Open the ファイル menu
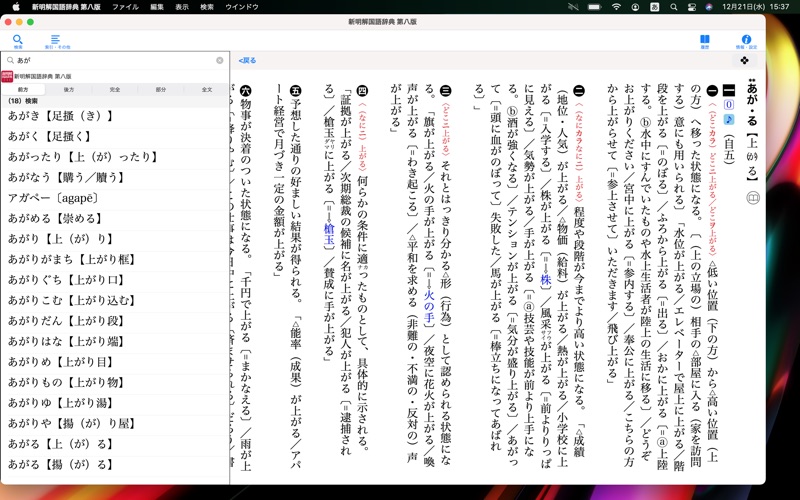This screenshot has height=500, width=800. [125, 7]
